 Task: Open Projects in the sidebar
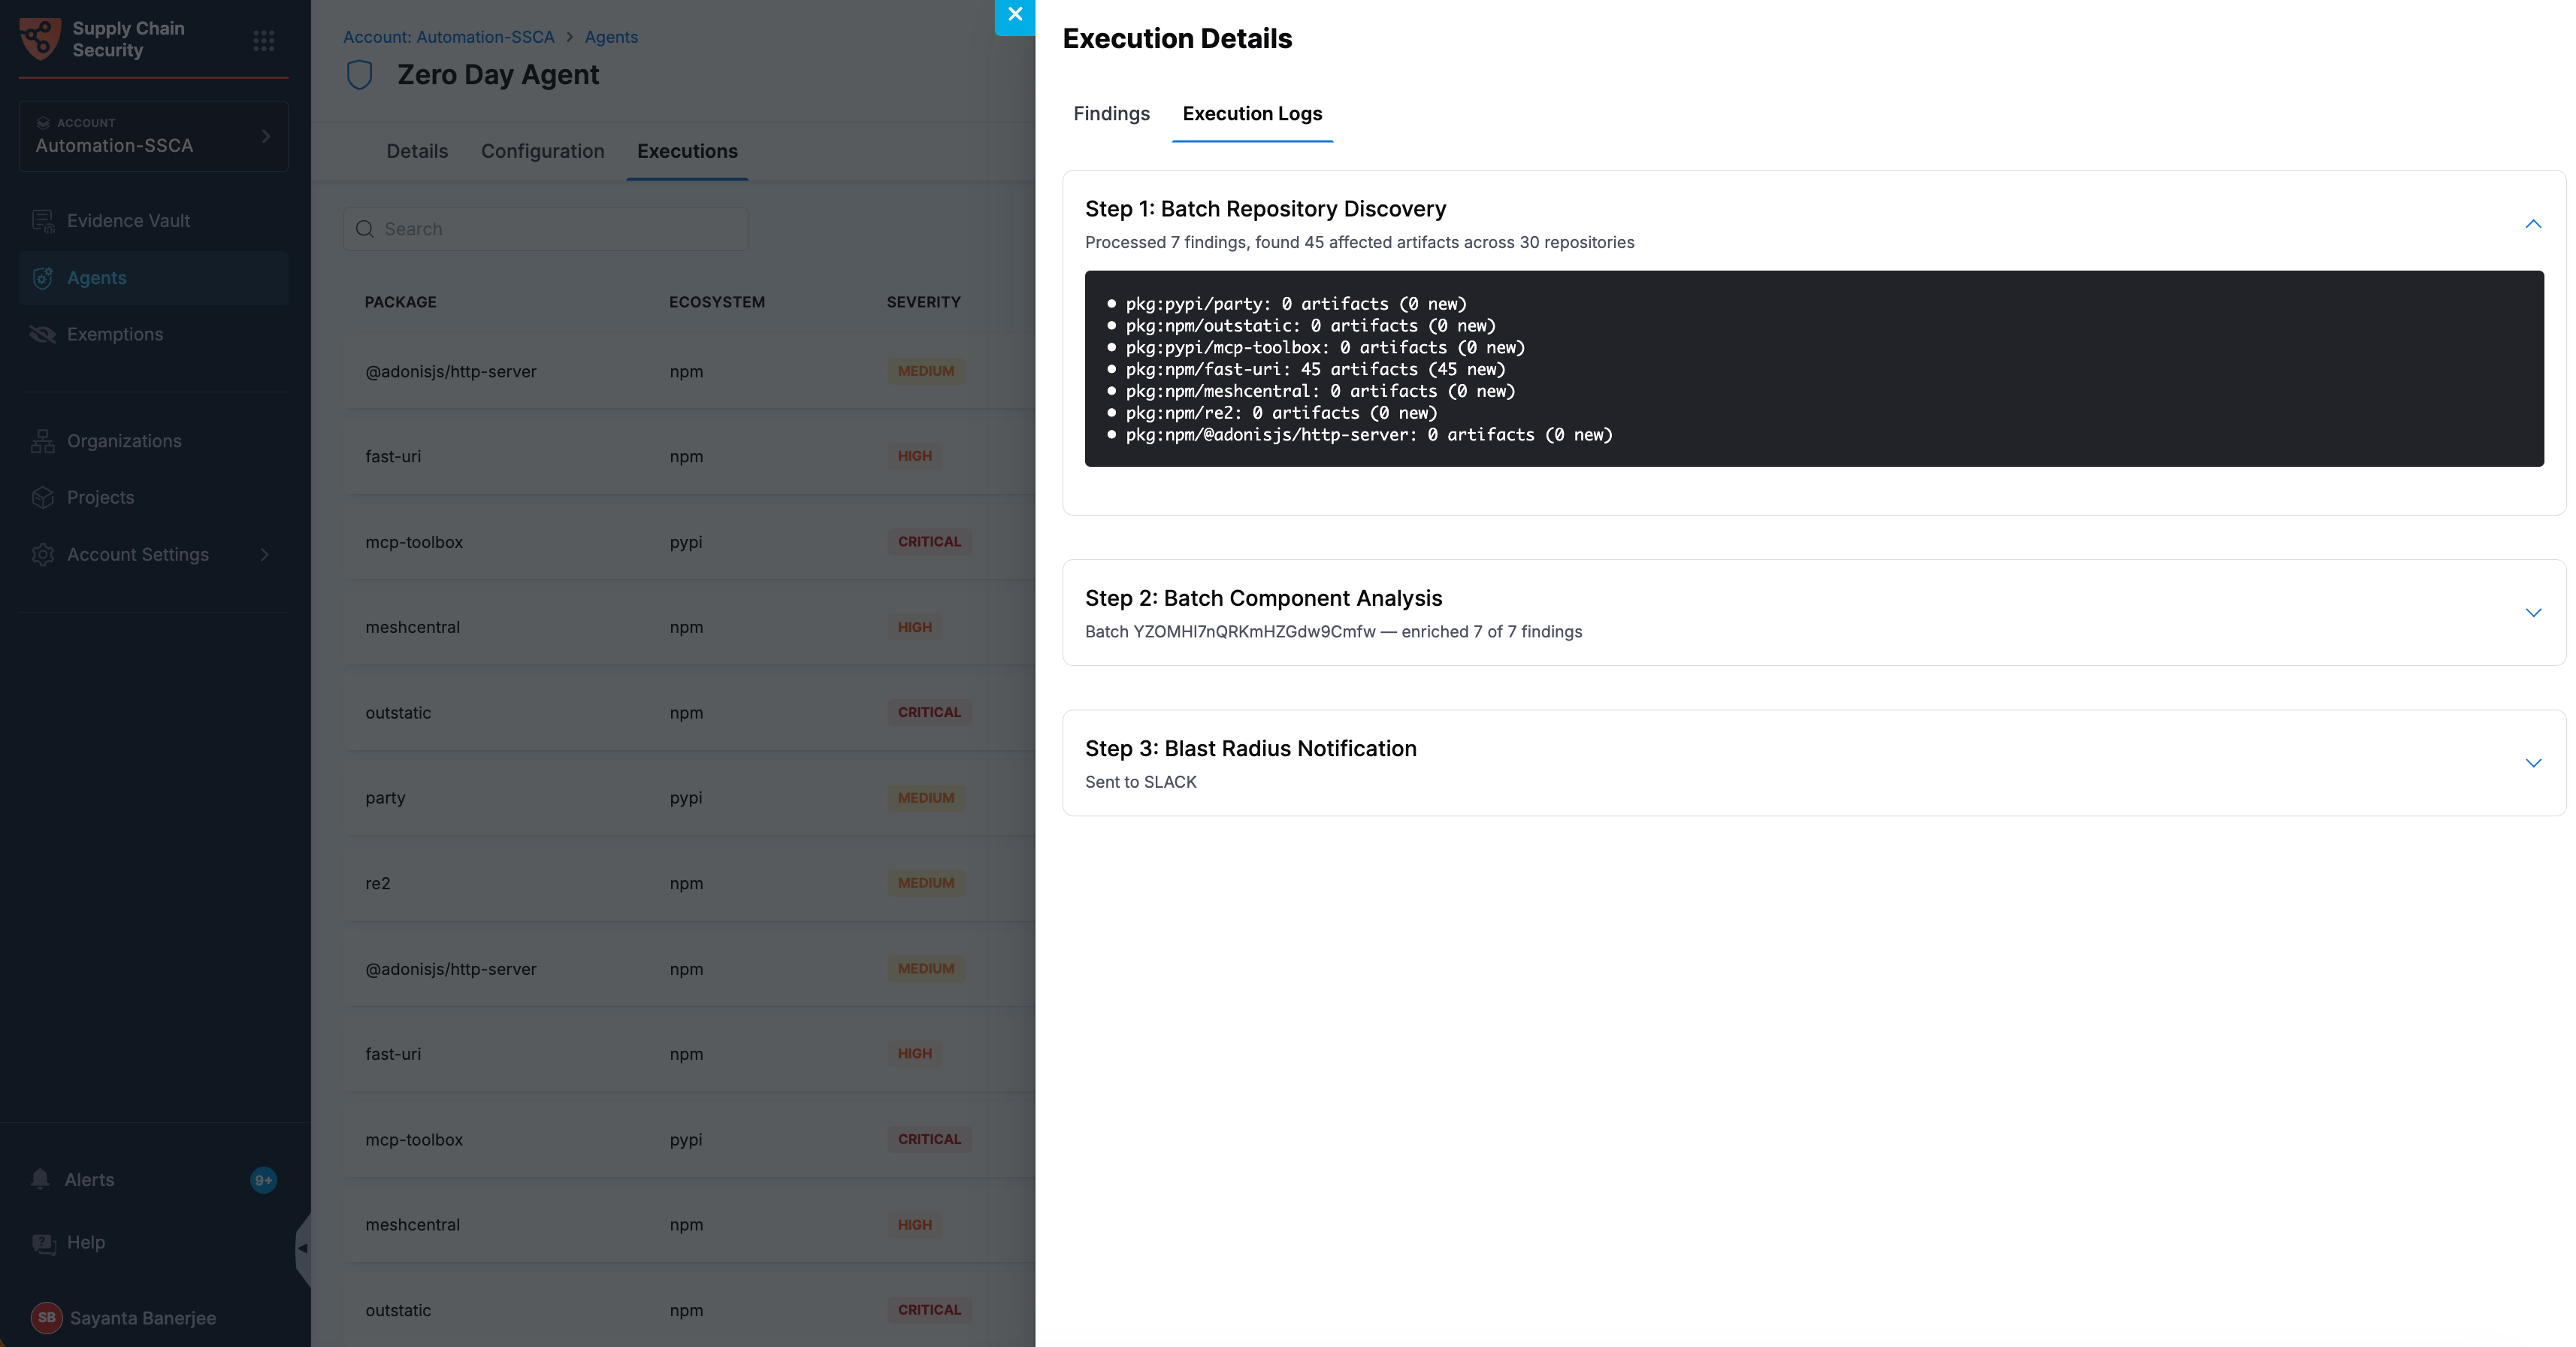click(153, 497)
